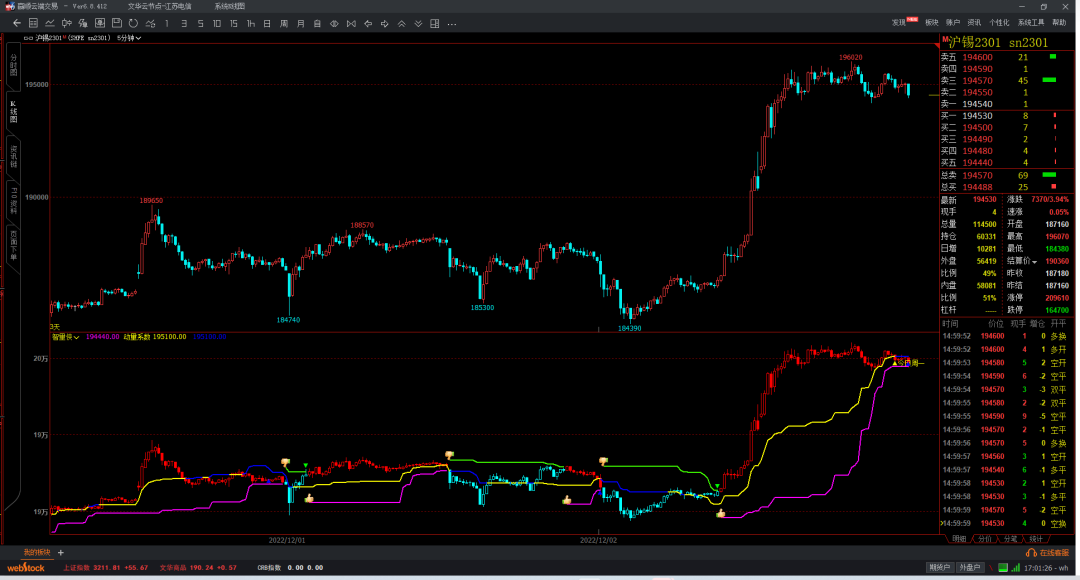Open 在线客服 online support

pyautogui.click(x=1048, y=553)
